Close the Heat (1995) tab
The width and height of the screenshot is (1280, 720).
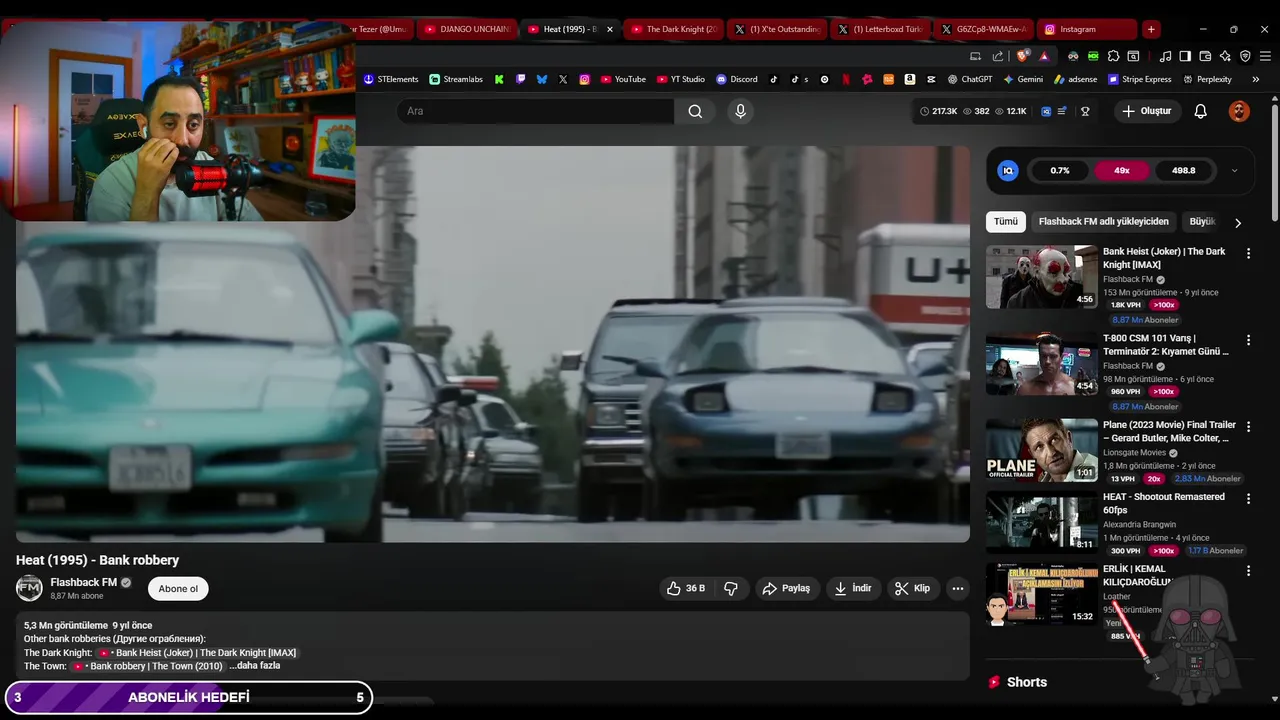click(x=610, y=29)
